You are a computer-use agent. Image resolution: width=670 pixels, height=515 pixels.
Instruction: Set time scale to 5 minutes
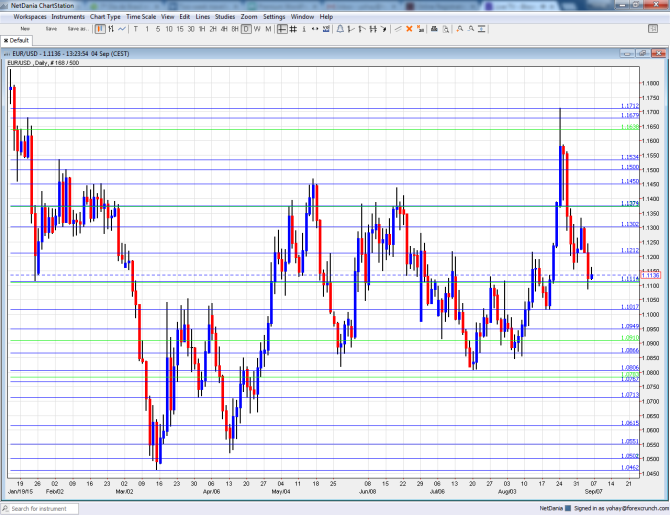tap(158, 29)
